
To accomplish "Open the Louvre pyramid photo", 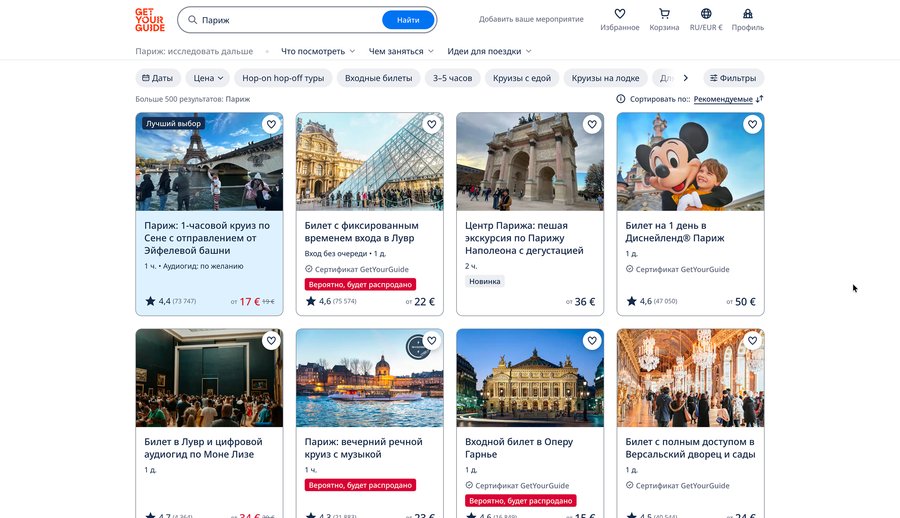I will pyautogui.click(x=370, y=161).
